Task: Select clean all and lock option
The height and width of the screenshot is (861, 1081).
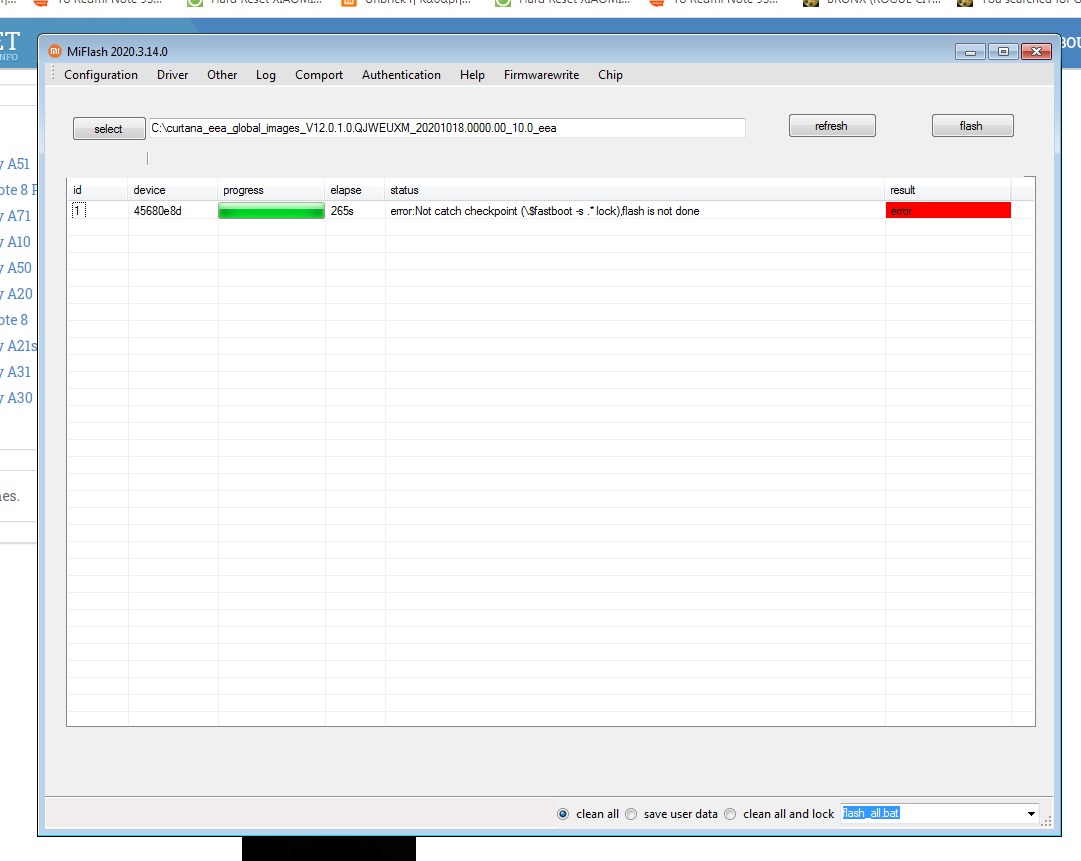Action: [x=730, y=814]
